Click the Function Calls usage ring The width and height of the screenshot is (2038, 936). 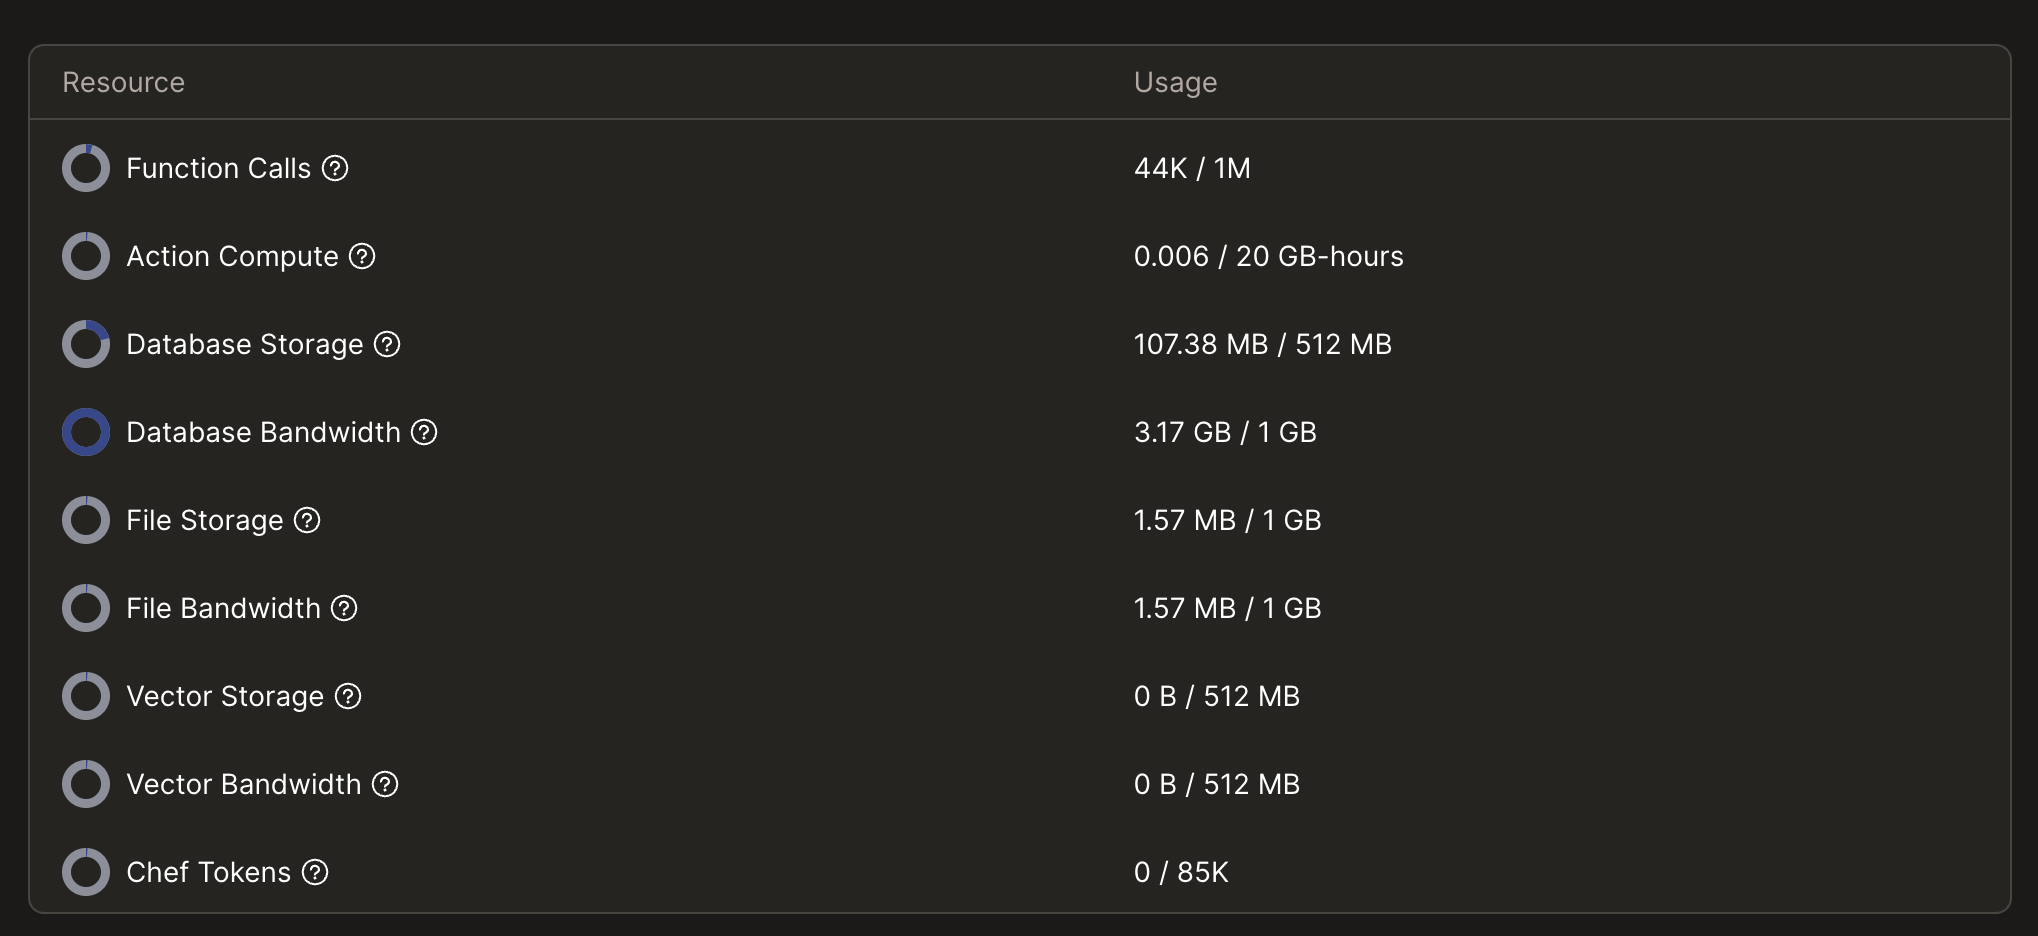click(x=86, y=168)
